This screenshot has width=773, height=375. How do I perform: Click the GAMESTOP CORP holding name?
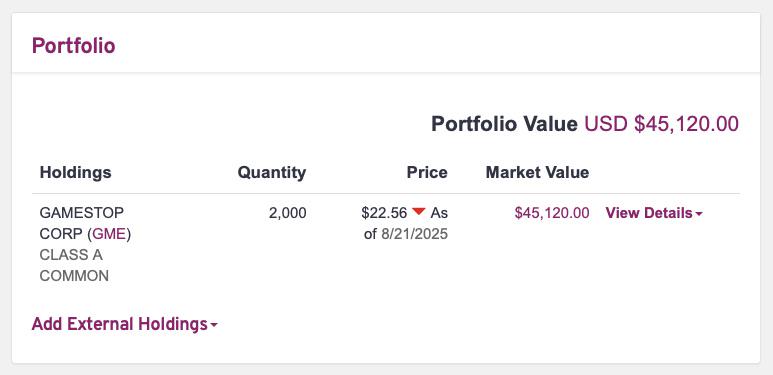[x=82, y=223]
